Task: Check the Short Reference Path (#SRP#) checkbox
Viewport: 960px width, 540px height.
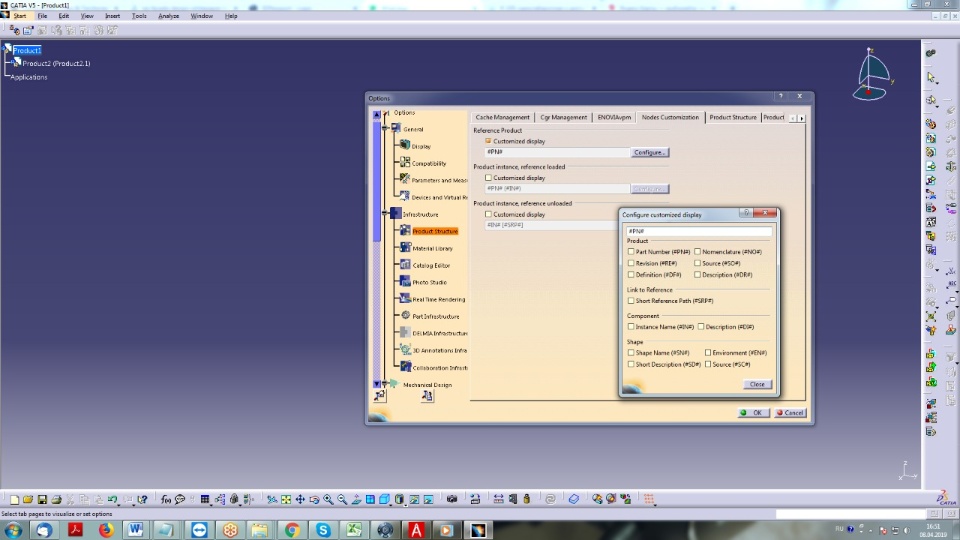Action: (631, 301)
